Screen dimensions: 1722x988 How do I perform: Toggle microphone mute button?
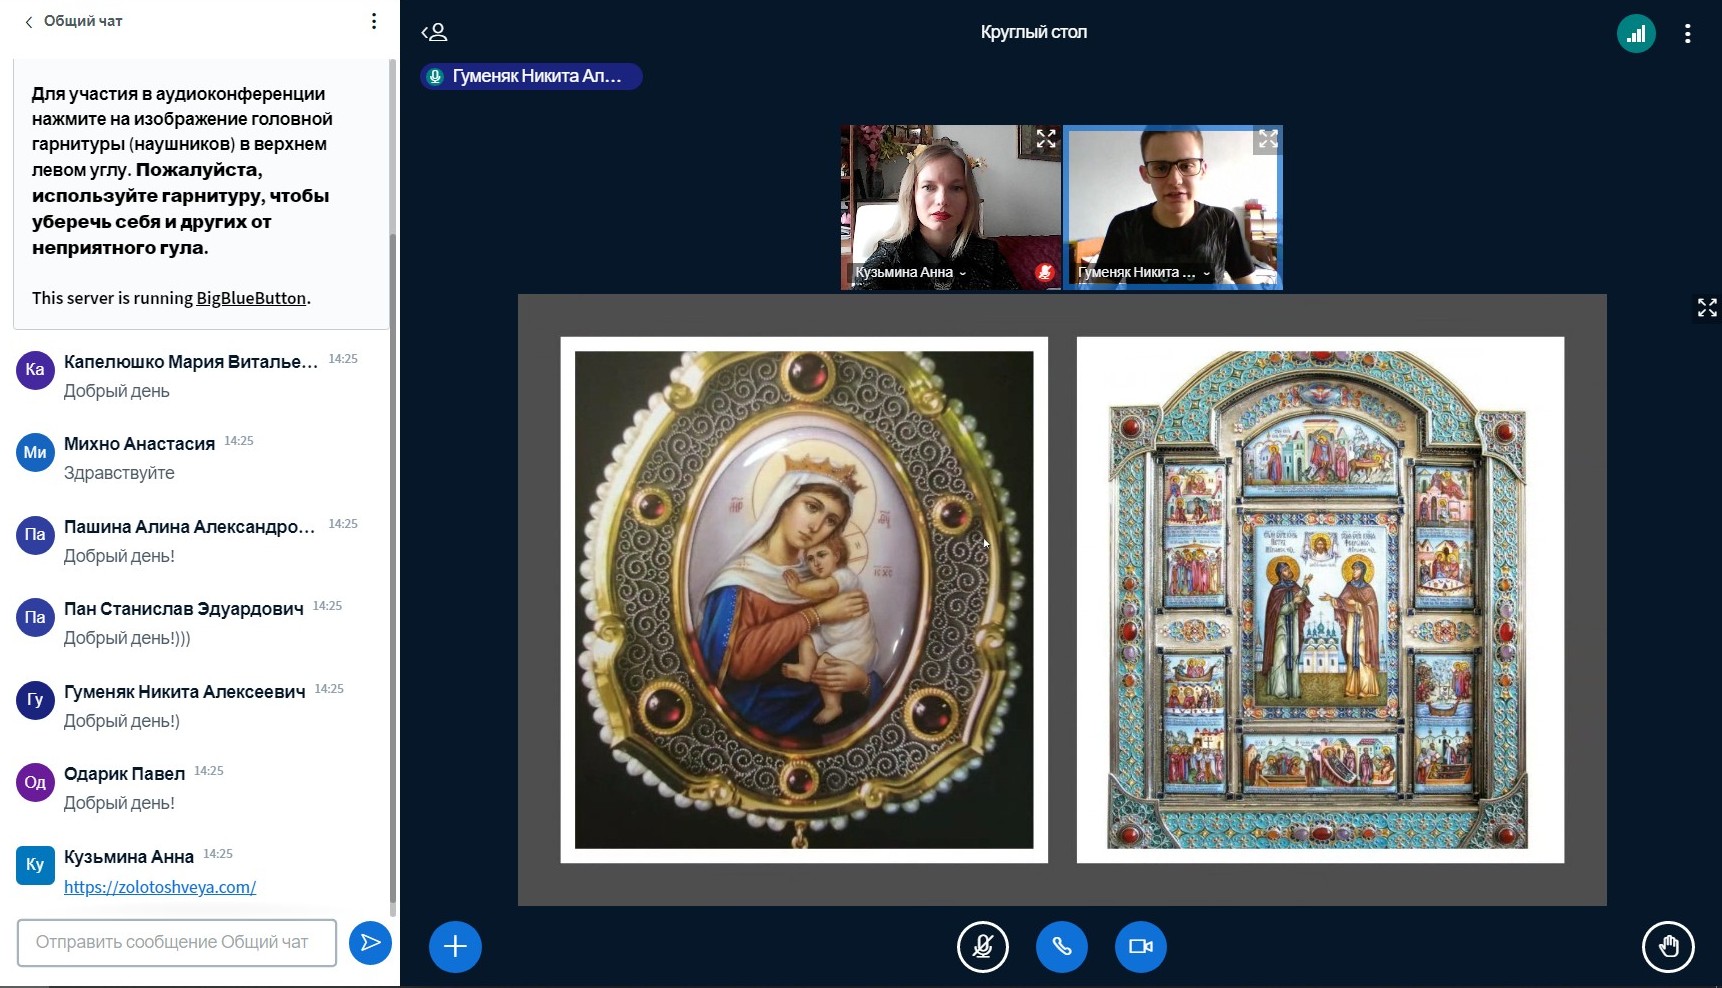pos(983,946)
